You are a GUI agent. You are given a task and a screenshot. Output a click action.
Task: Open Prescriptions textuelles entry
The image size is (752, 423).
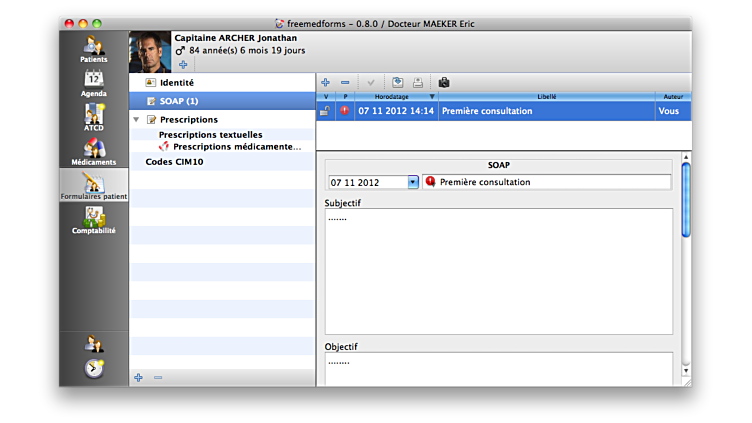click(x=210, y=134)
